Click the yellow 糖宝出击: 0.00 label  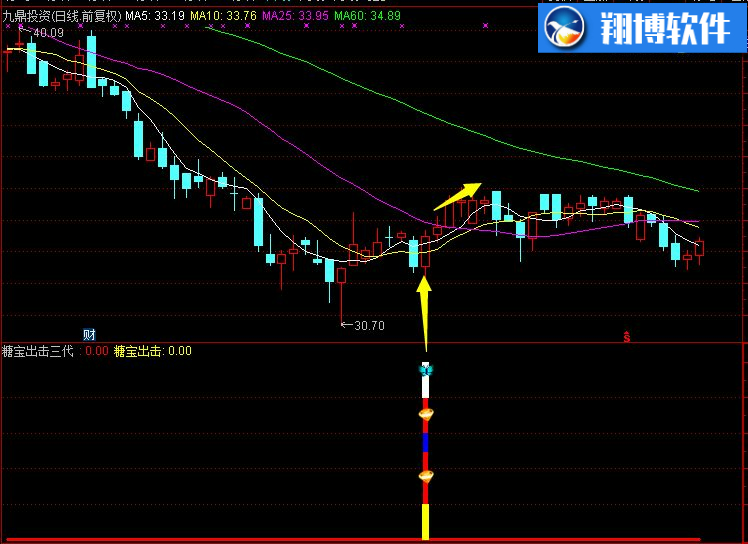[153, 351]
